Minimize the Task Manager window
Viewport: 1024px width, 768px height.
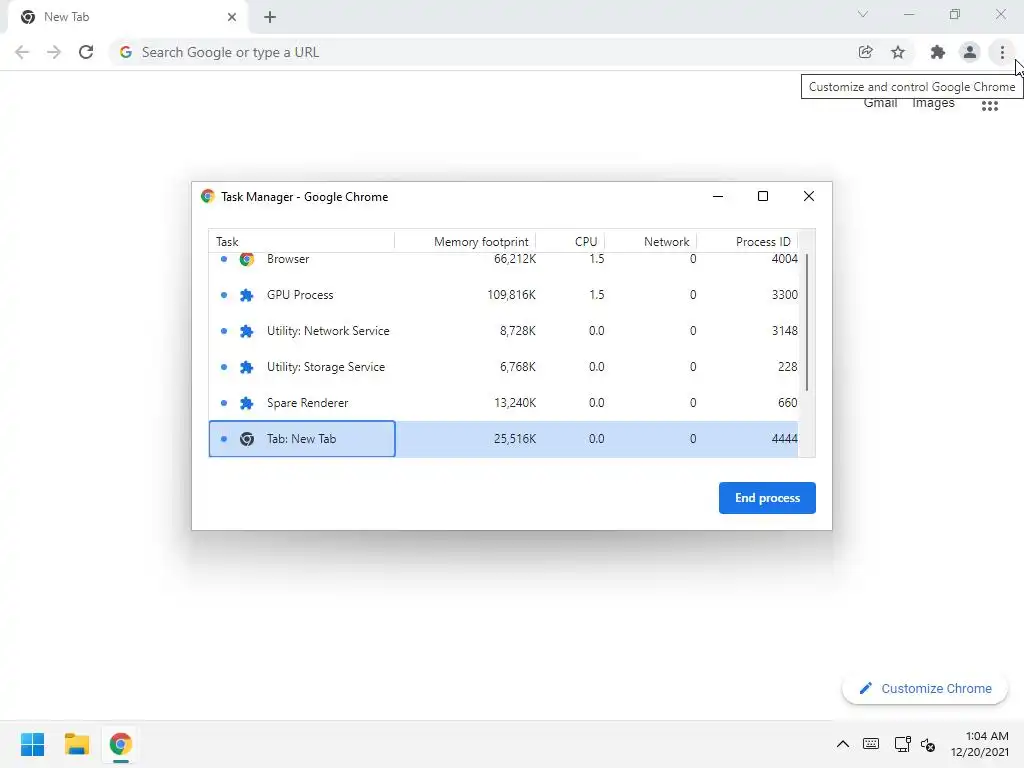click(x=718, y=196)
